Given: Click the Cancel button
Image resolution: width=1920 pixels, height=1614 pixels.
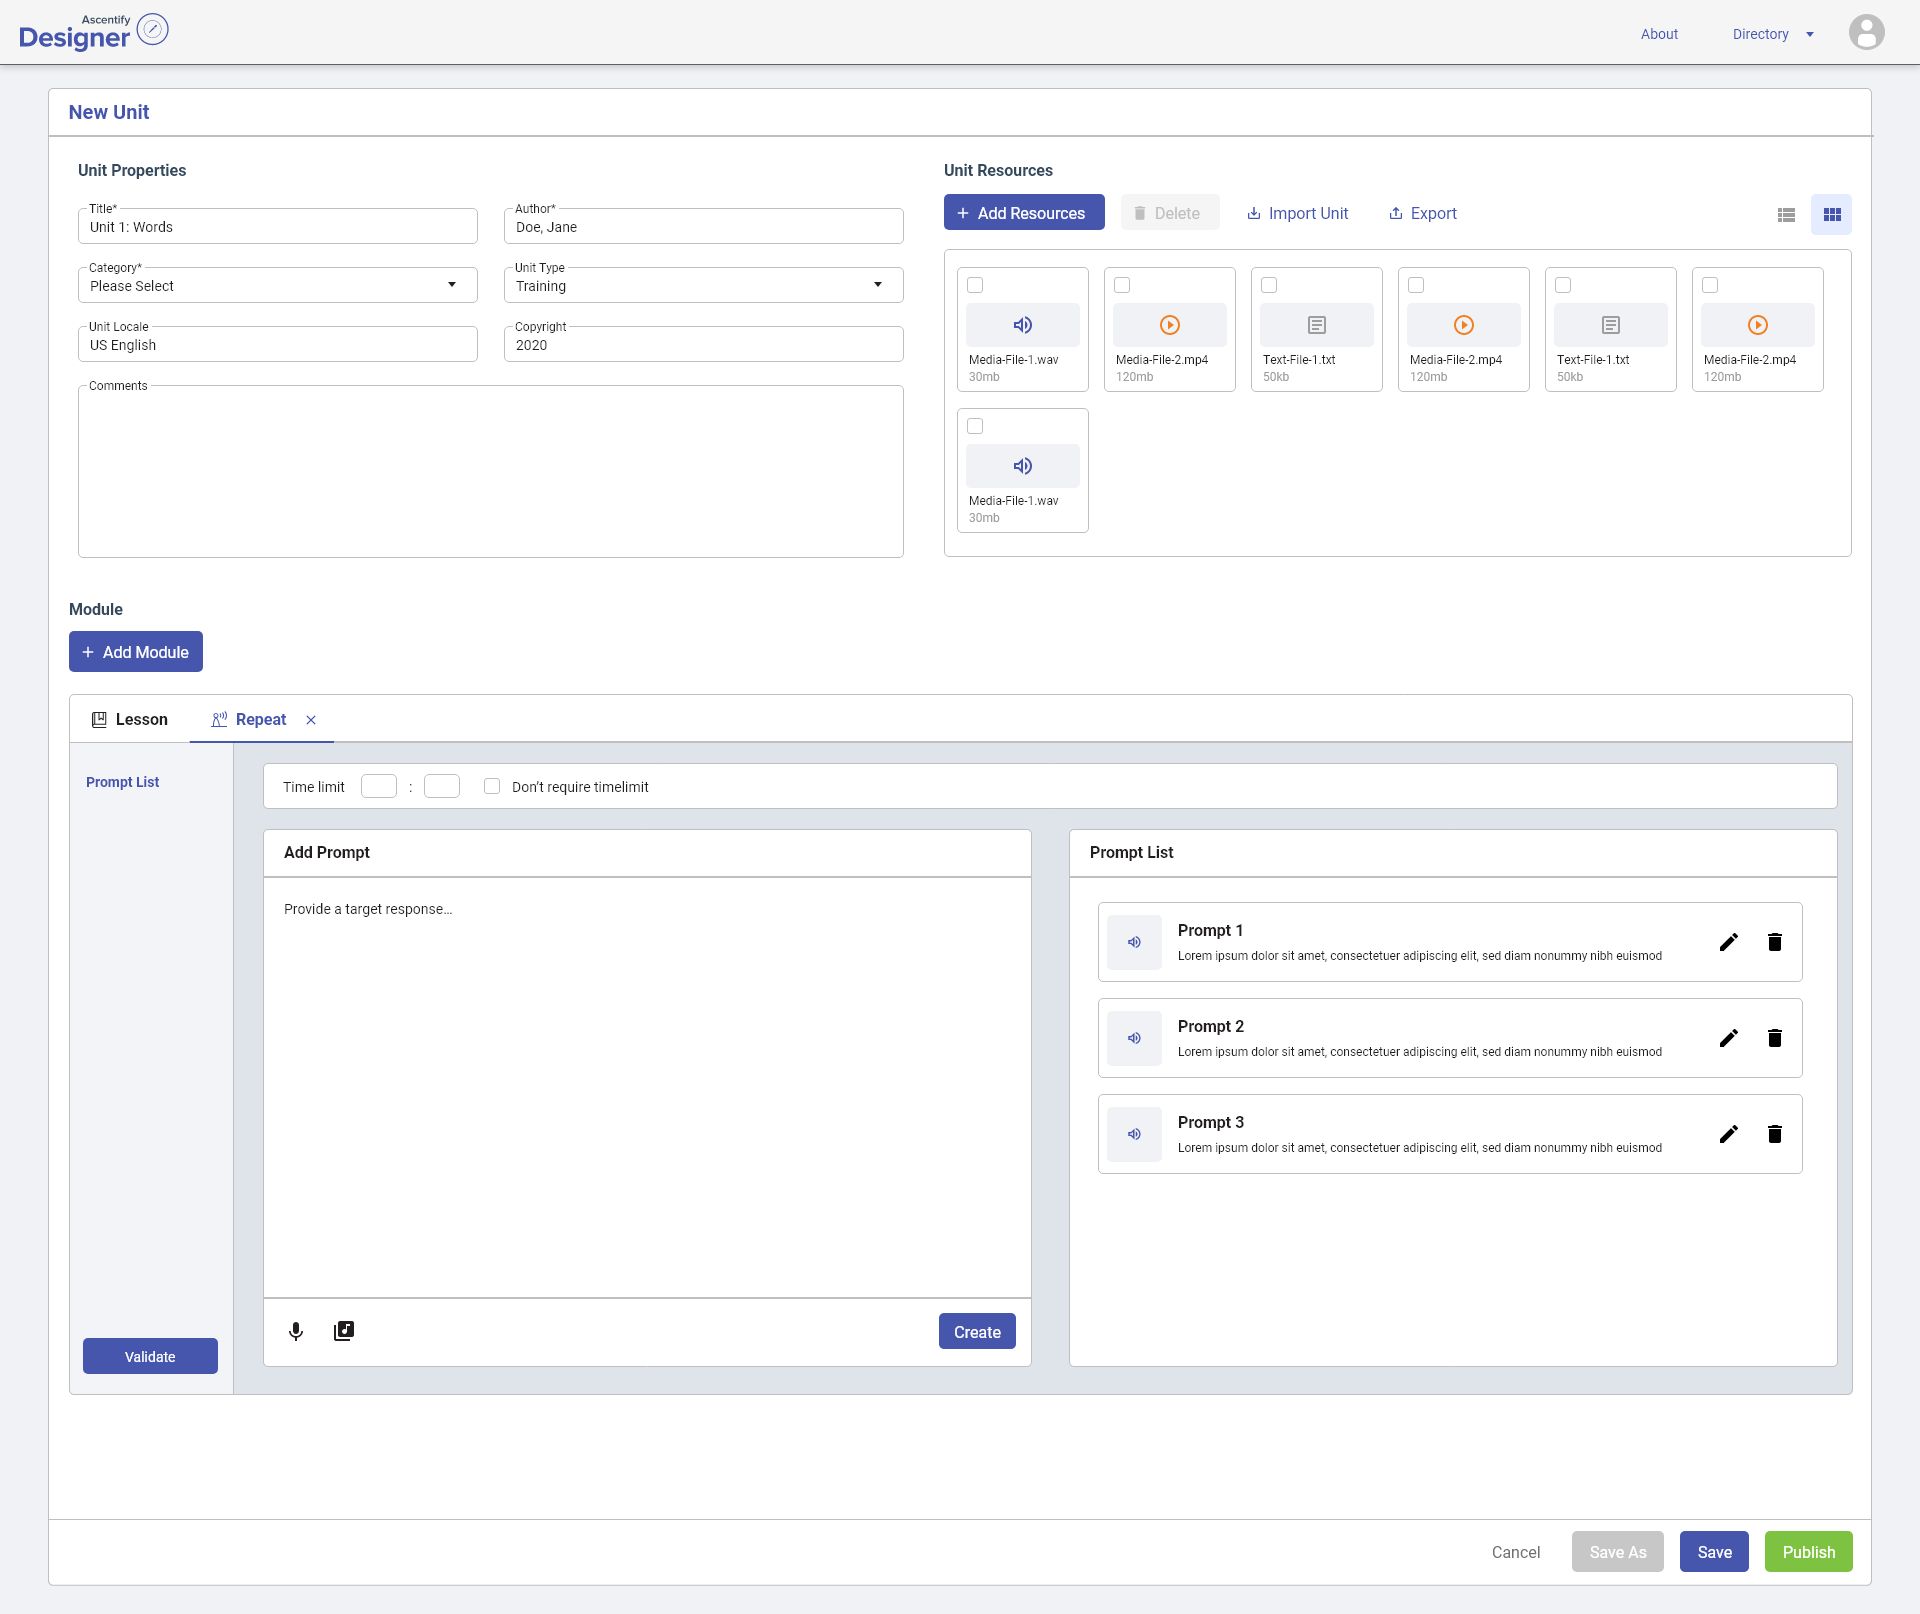Looking at the screenshot, I should coord(1515,1552).
